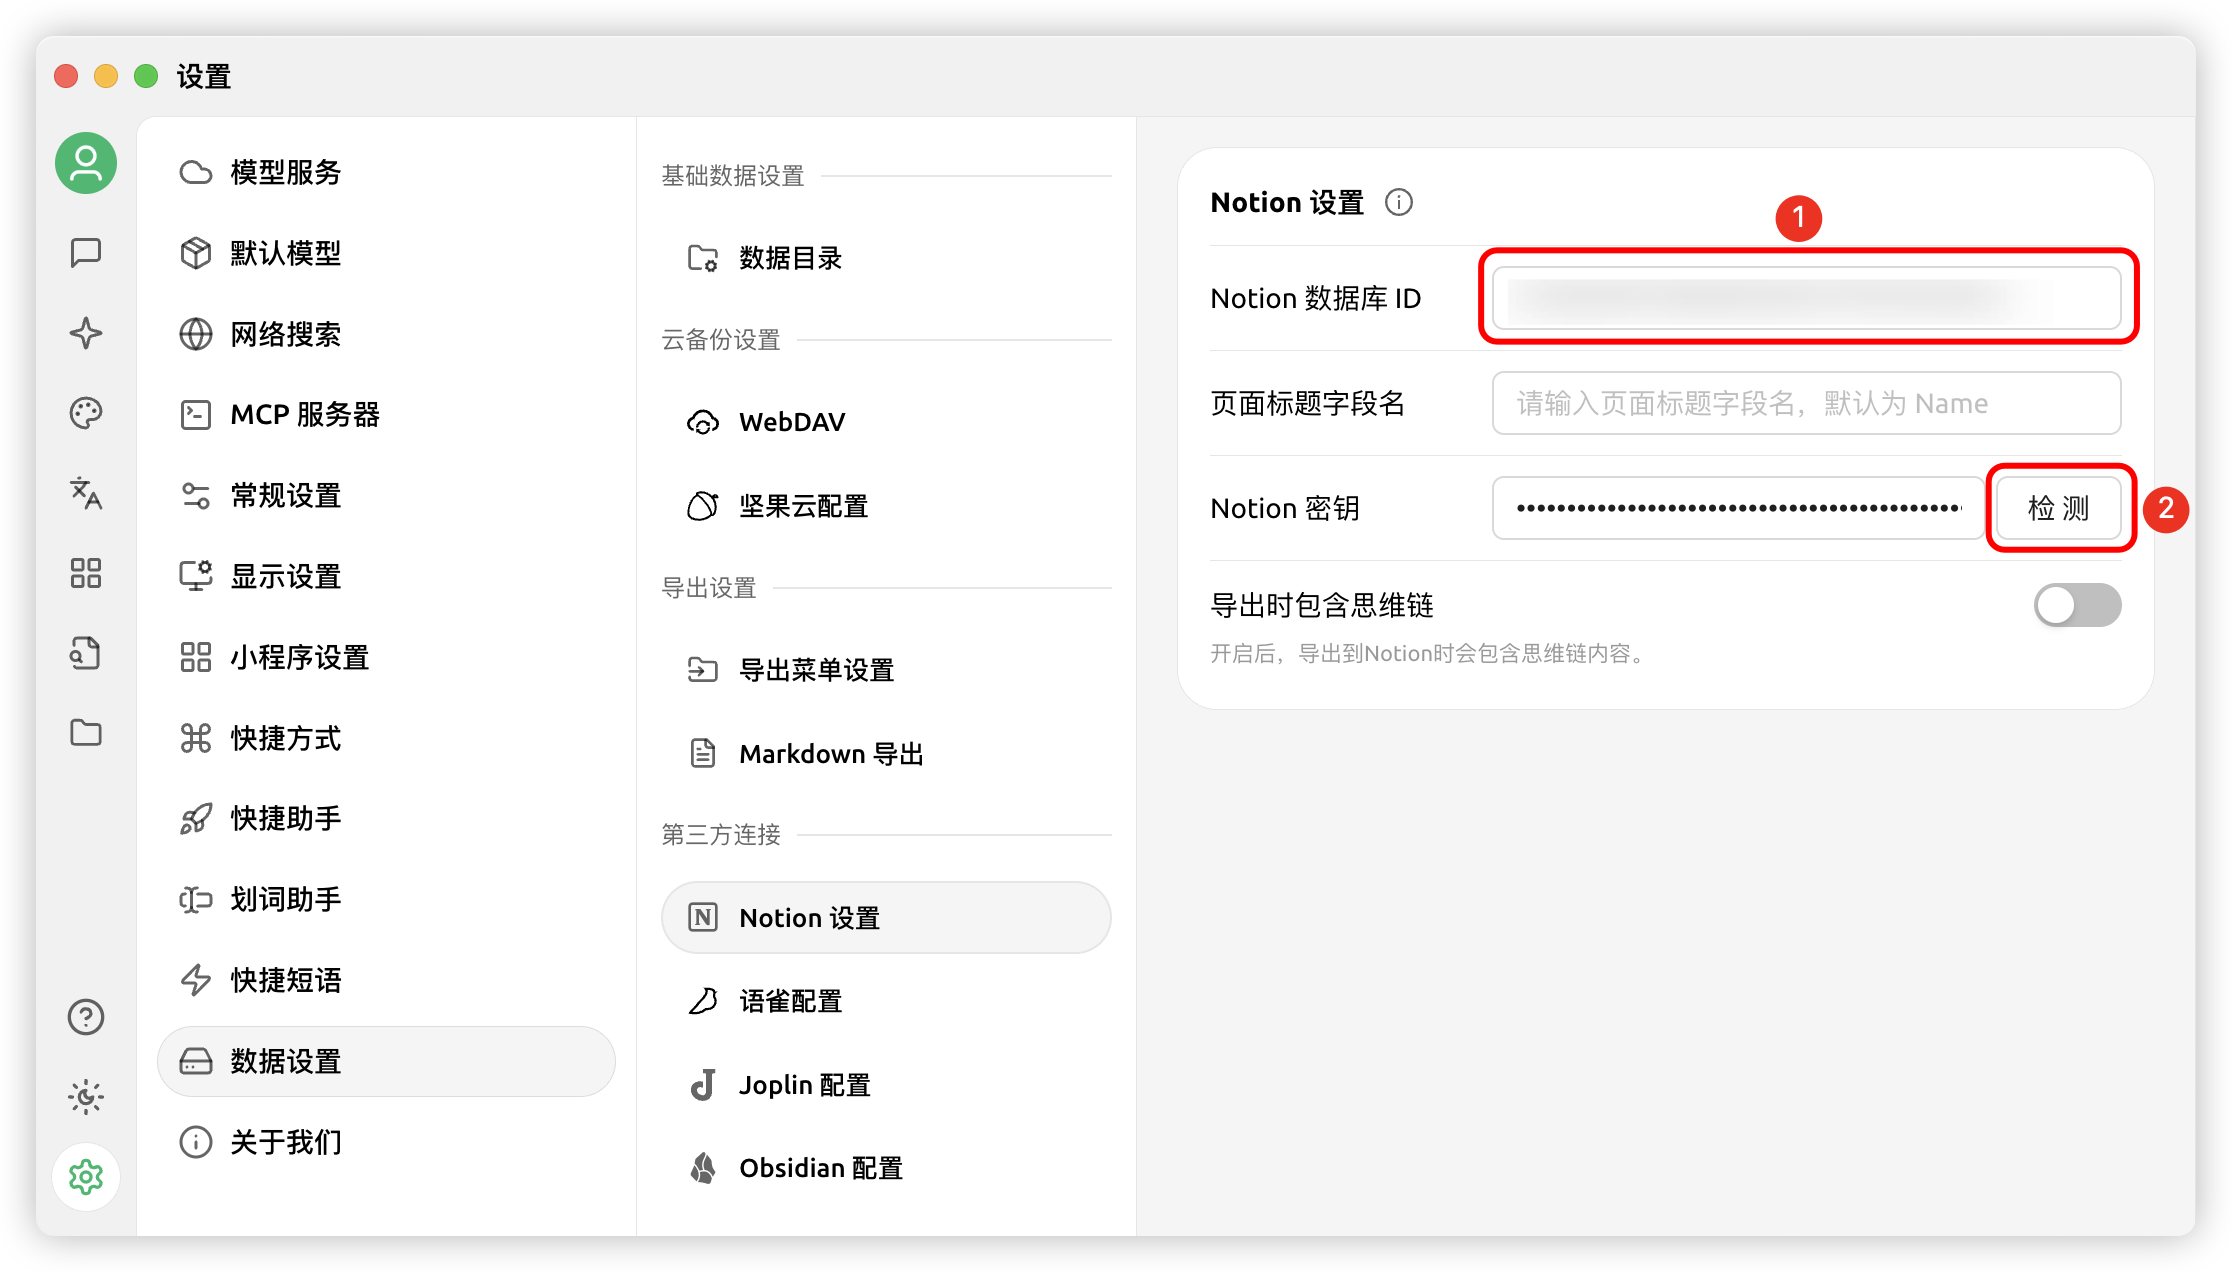Open MCP 服务器 settings
2232x1272 pixels.
(304, 415)
